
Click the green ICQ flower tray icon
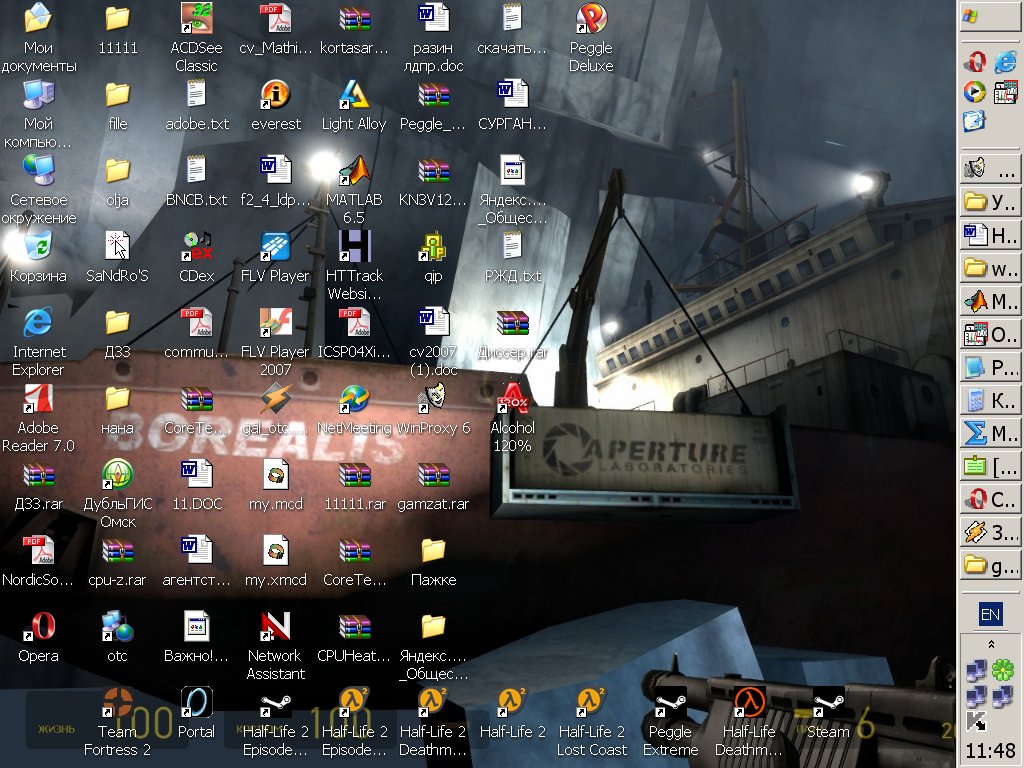pyautogui.click(x=1003, y=671)
